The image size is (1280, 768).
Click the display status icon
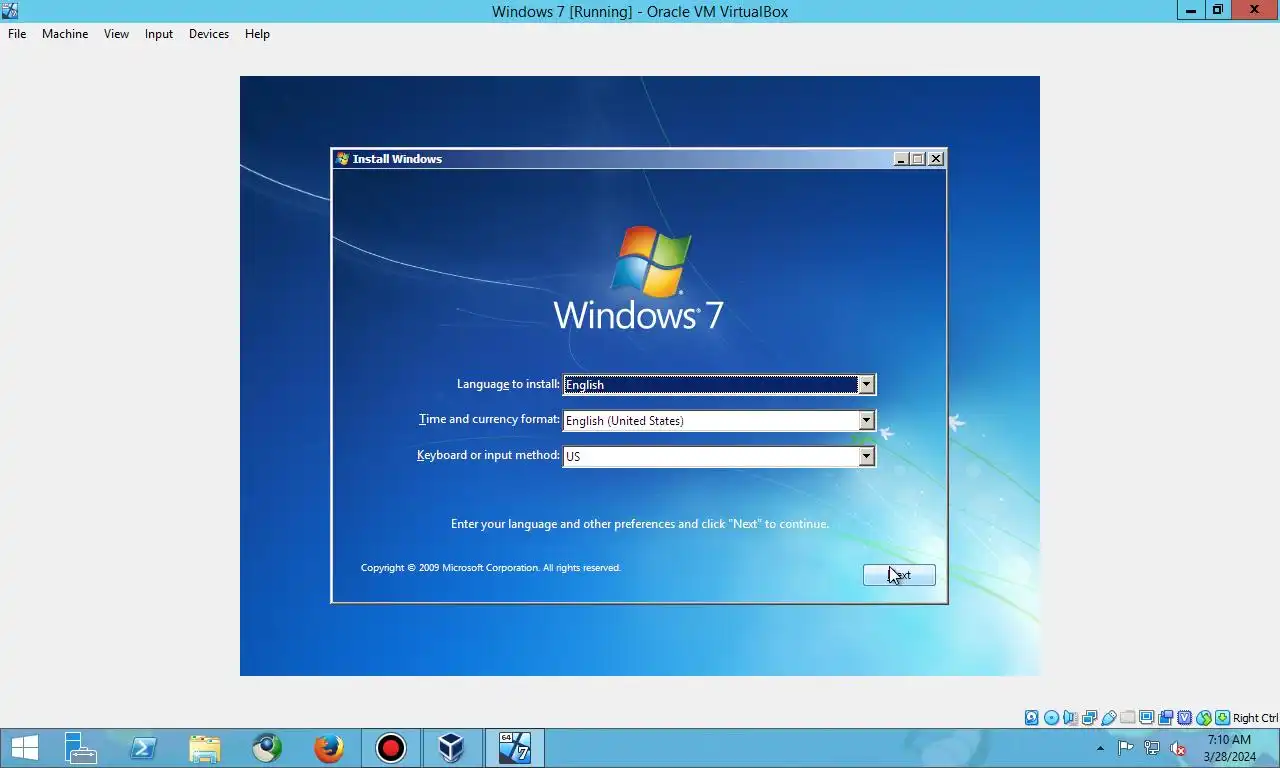click(x=1146, y=718)
